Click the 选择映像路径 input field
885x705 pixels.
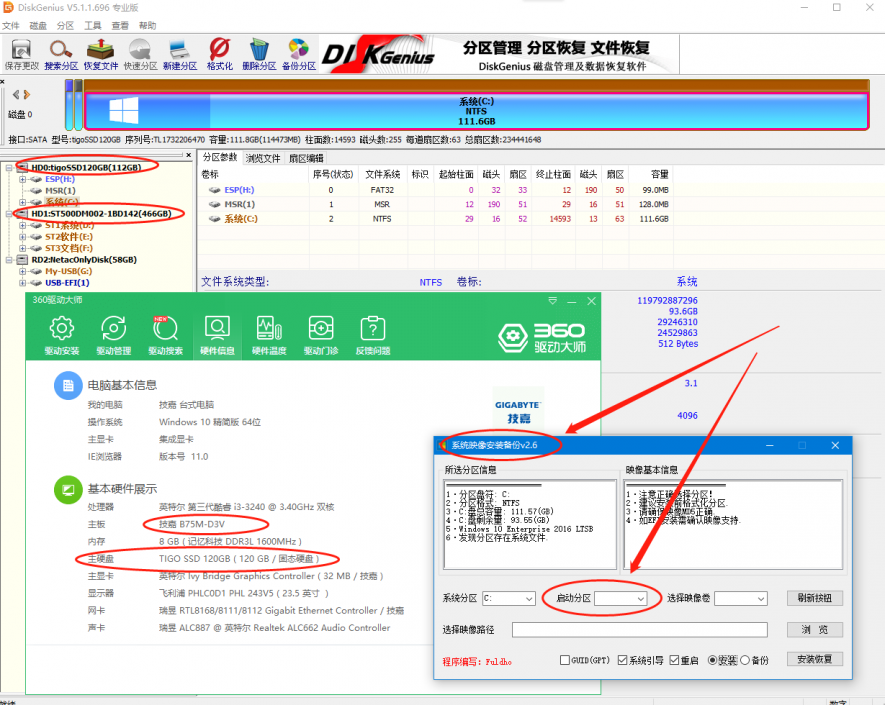pyautogui.click(x=639, y=629)
